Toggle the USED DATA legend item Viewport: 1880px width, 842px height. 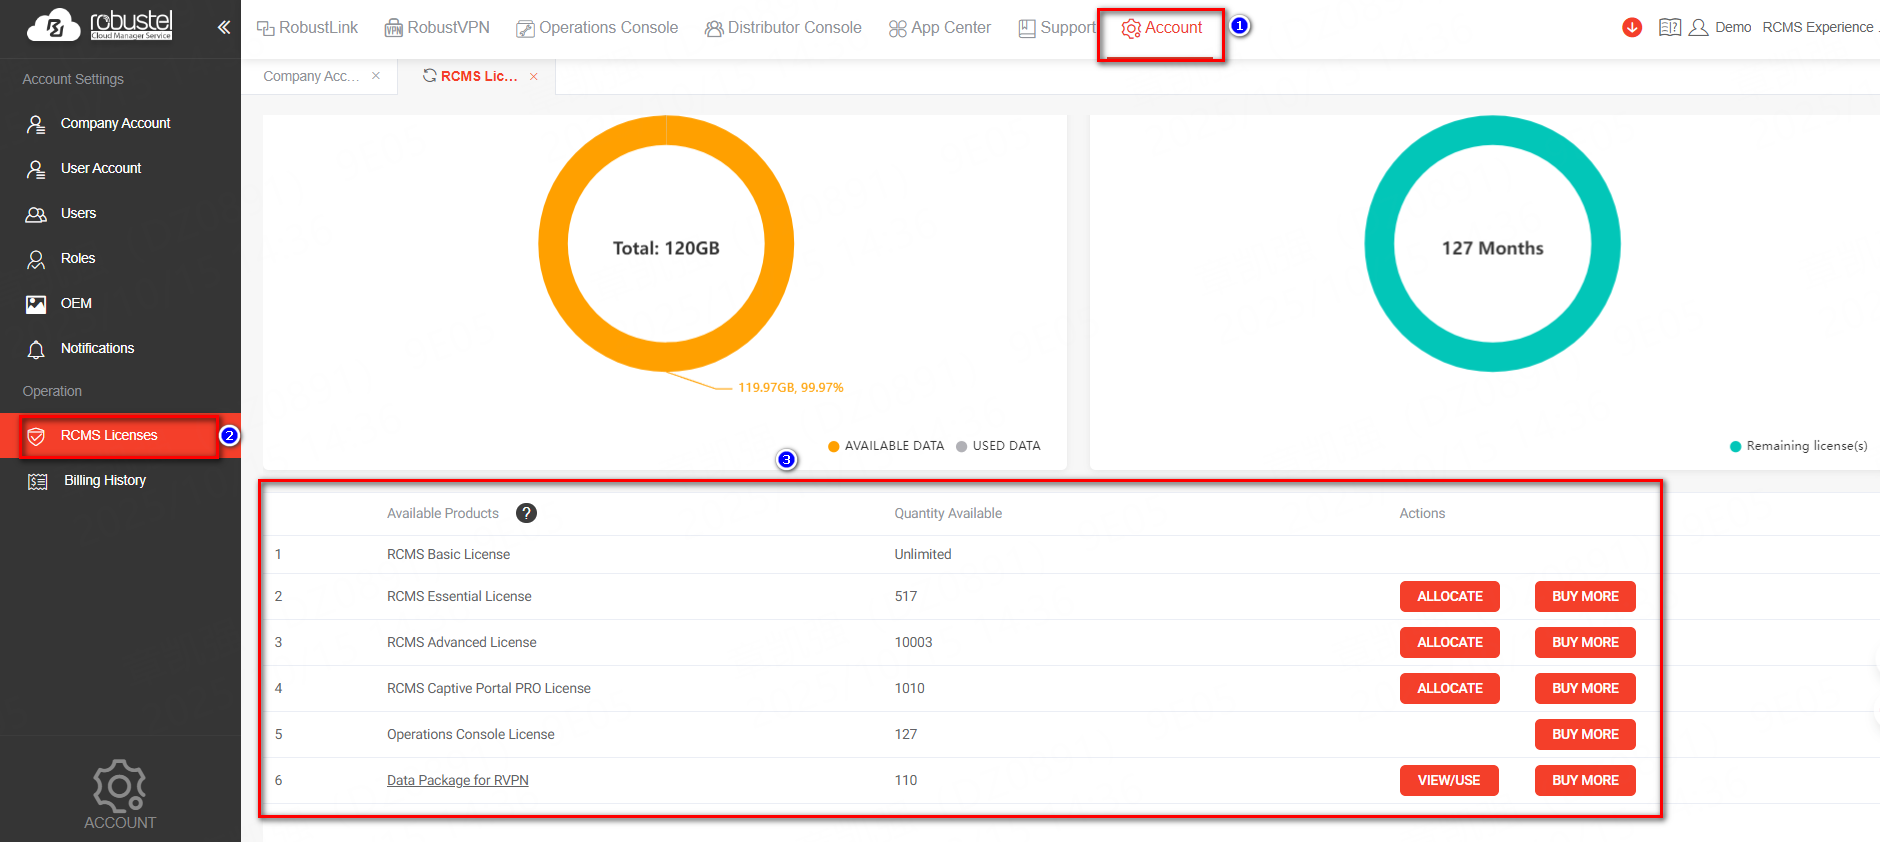(x=998, y=446)
